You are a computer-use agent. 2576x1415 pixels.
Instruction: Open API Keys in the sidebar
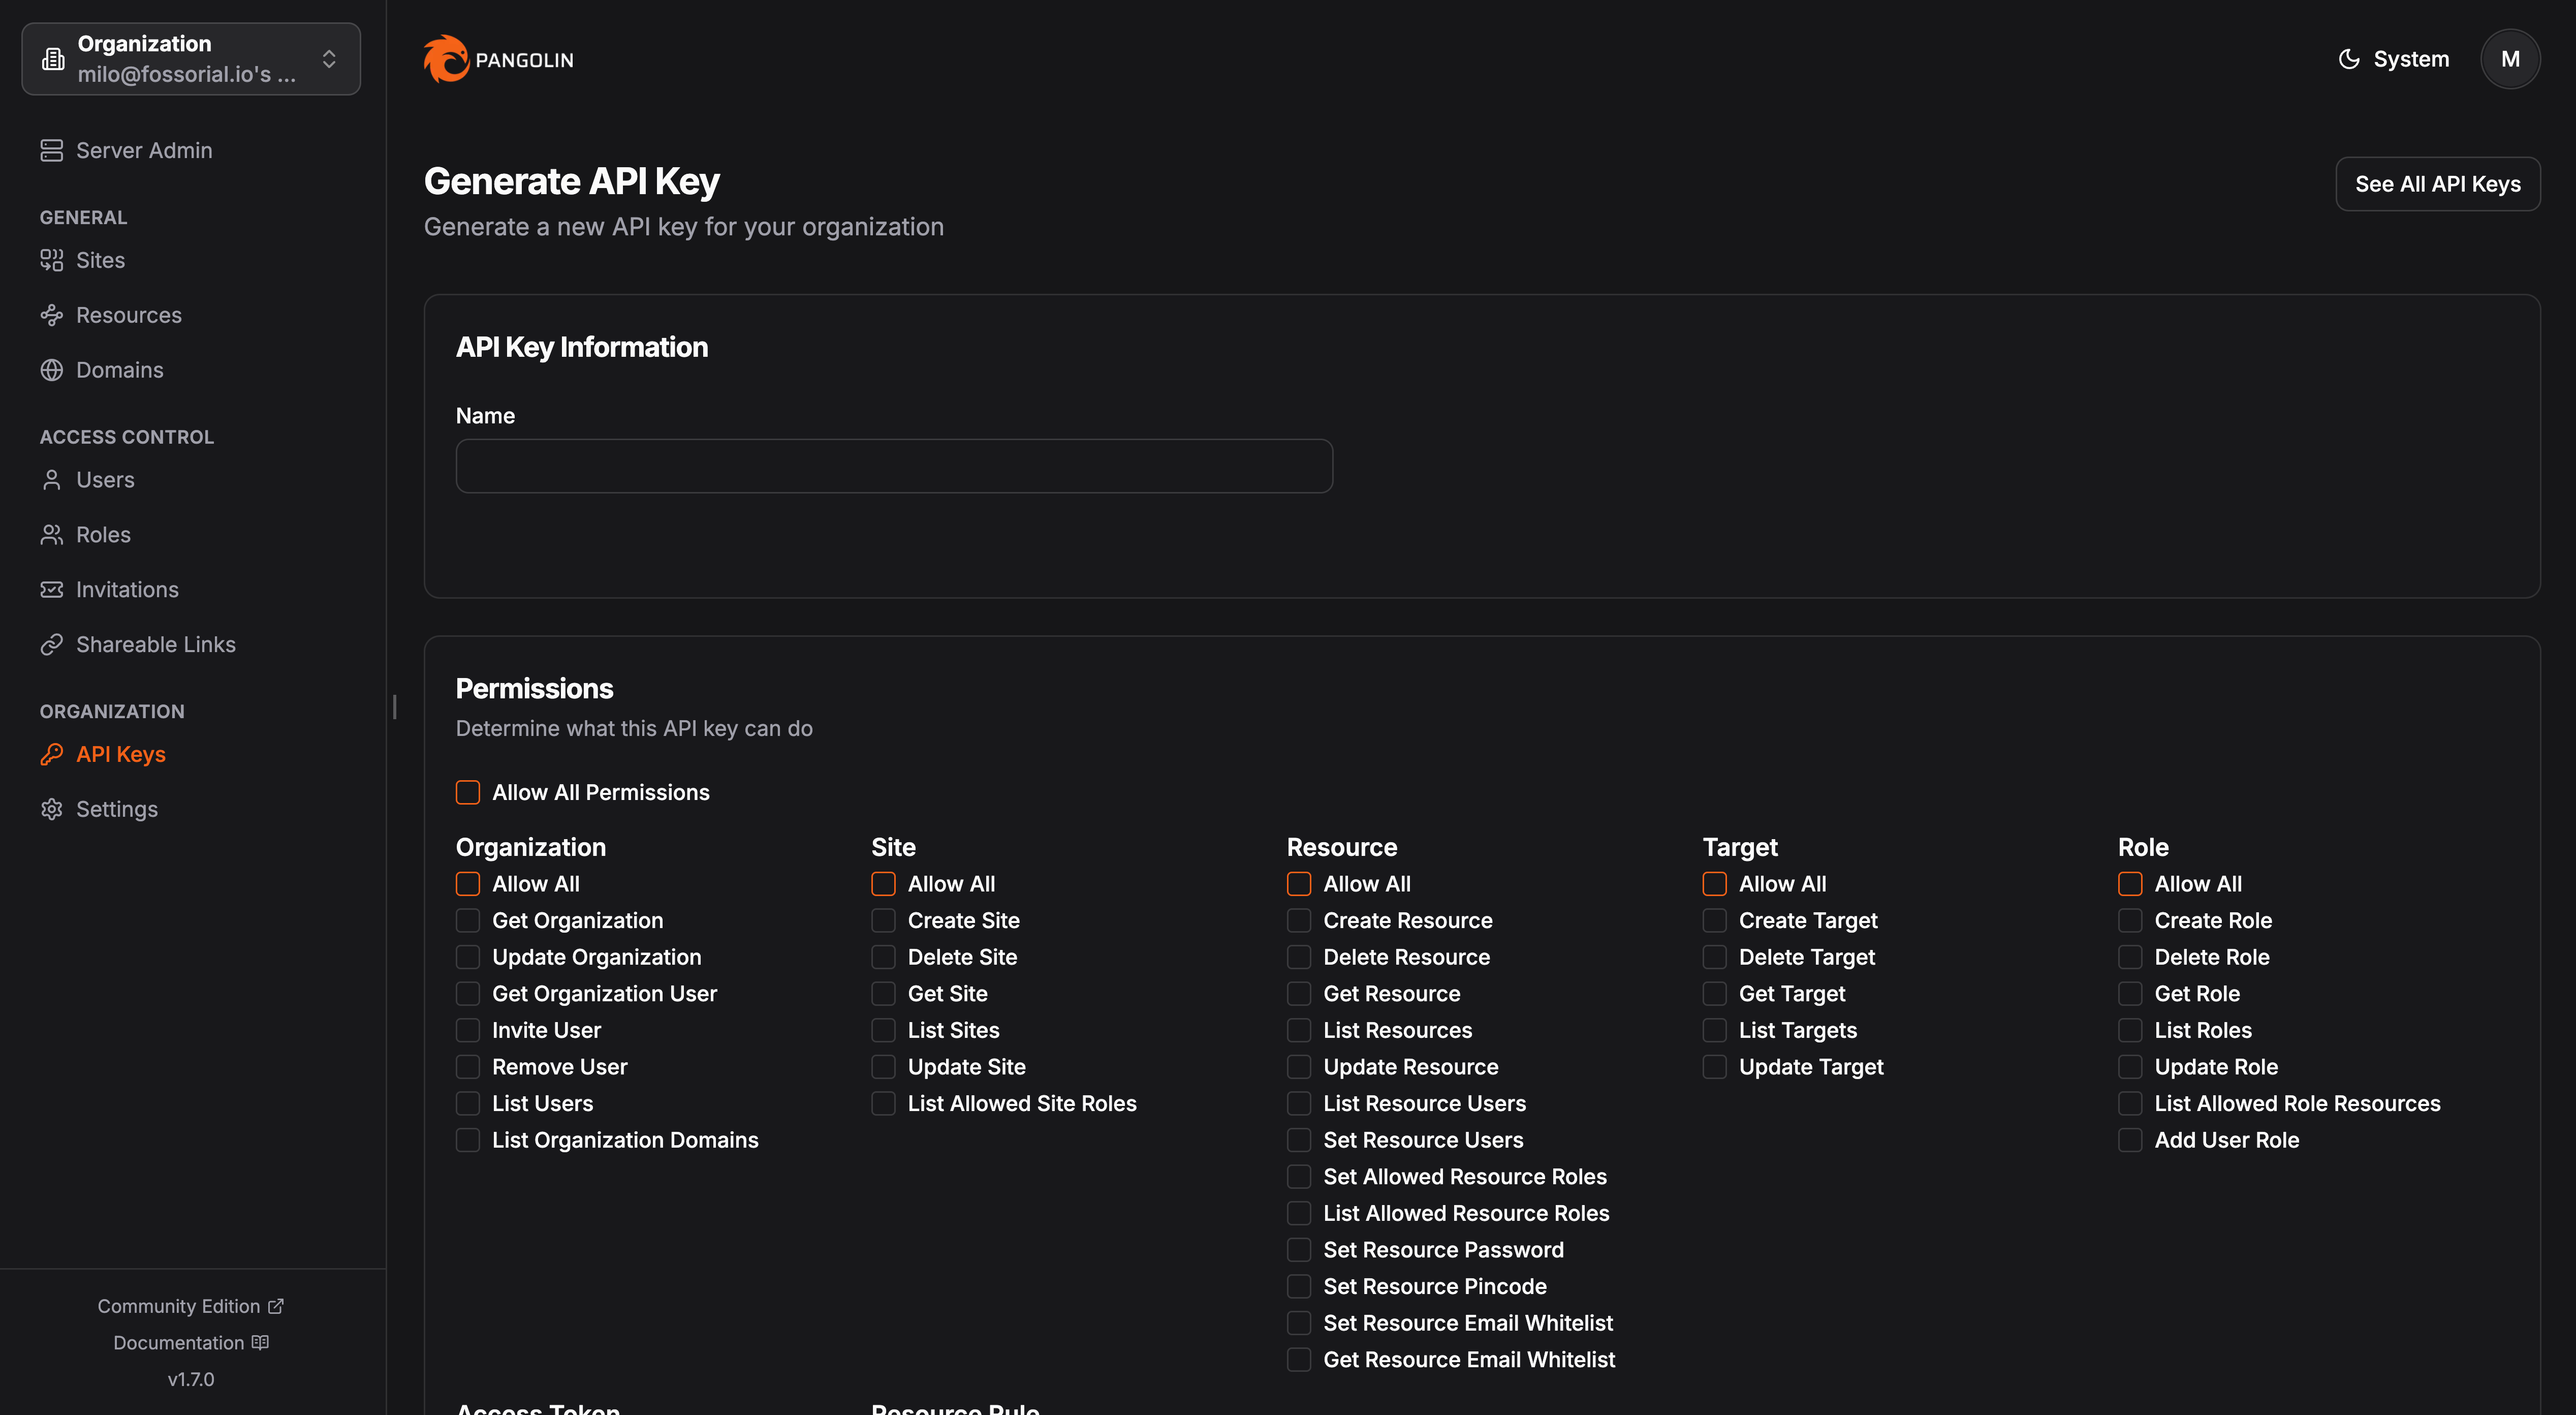click(x=120, y=754)
